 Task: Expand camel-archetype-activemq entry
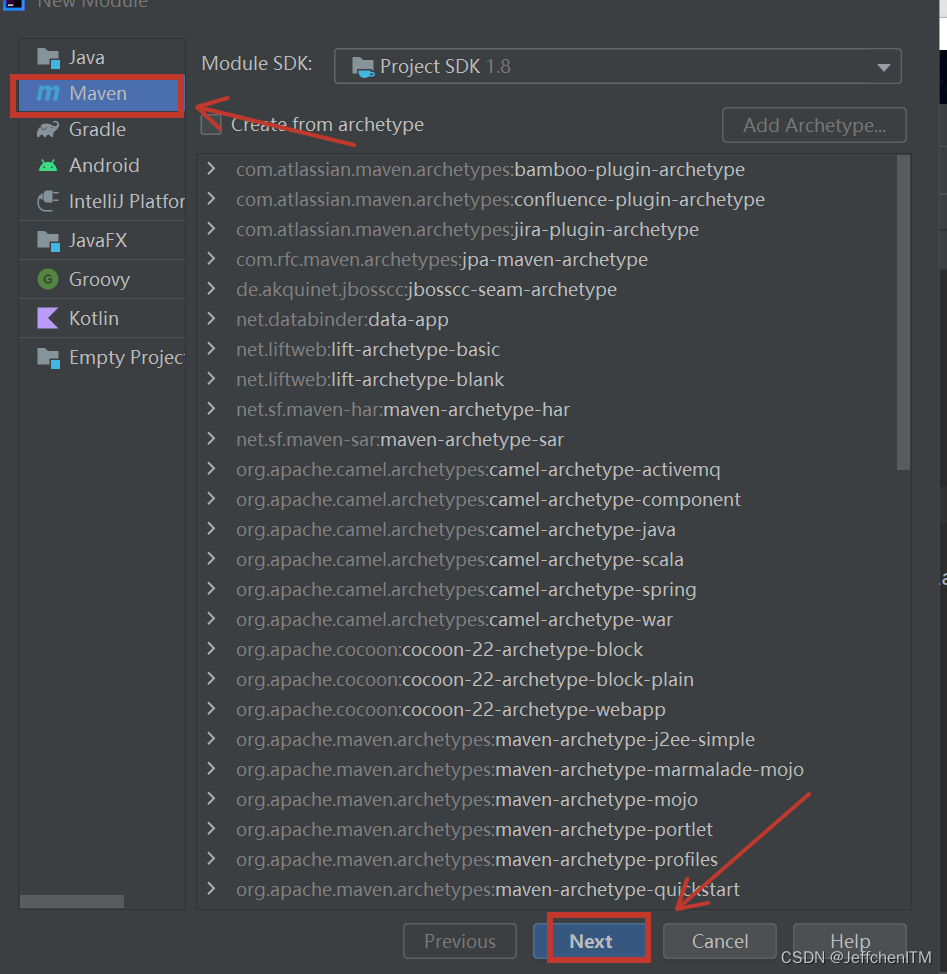pos(211,469)
